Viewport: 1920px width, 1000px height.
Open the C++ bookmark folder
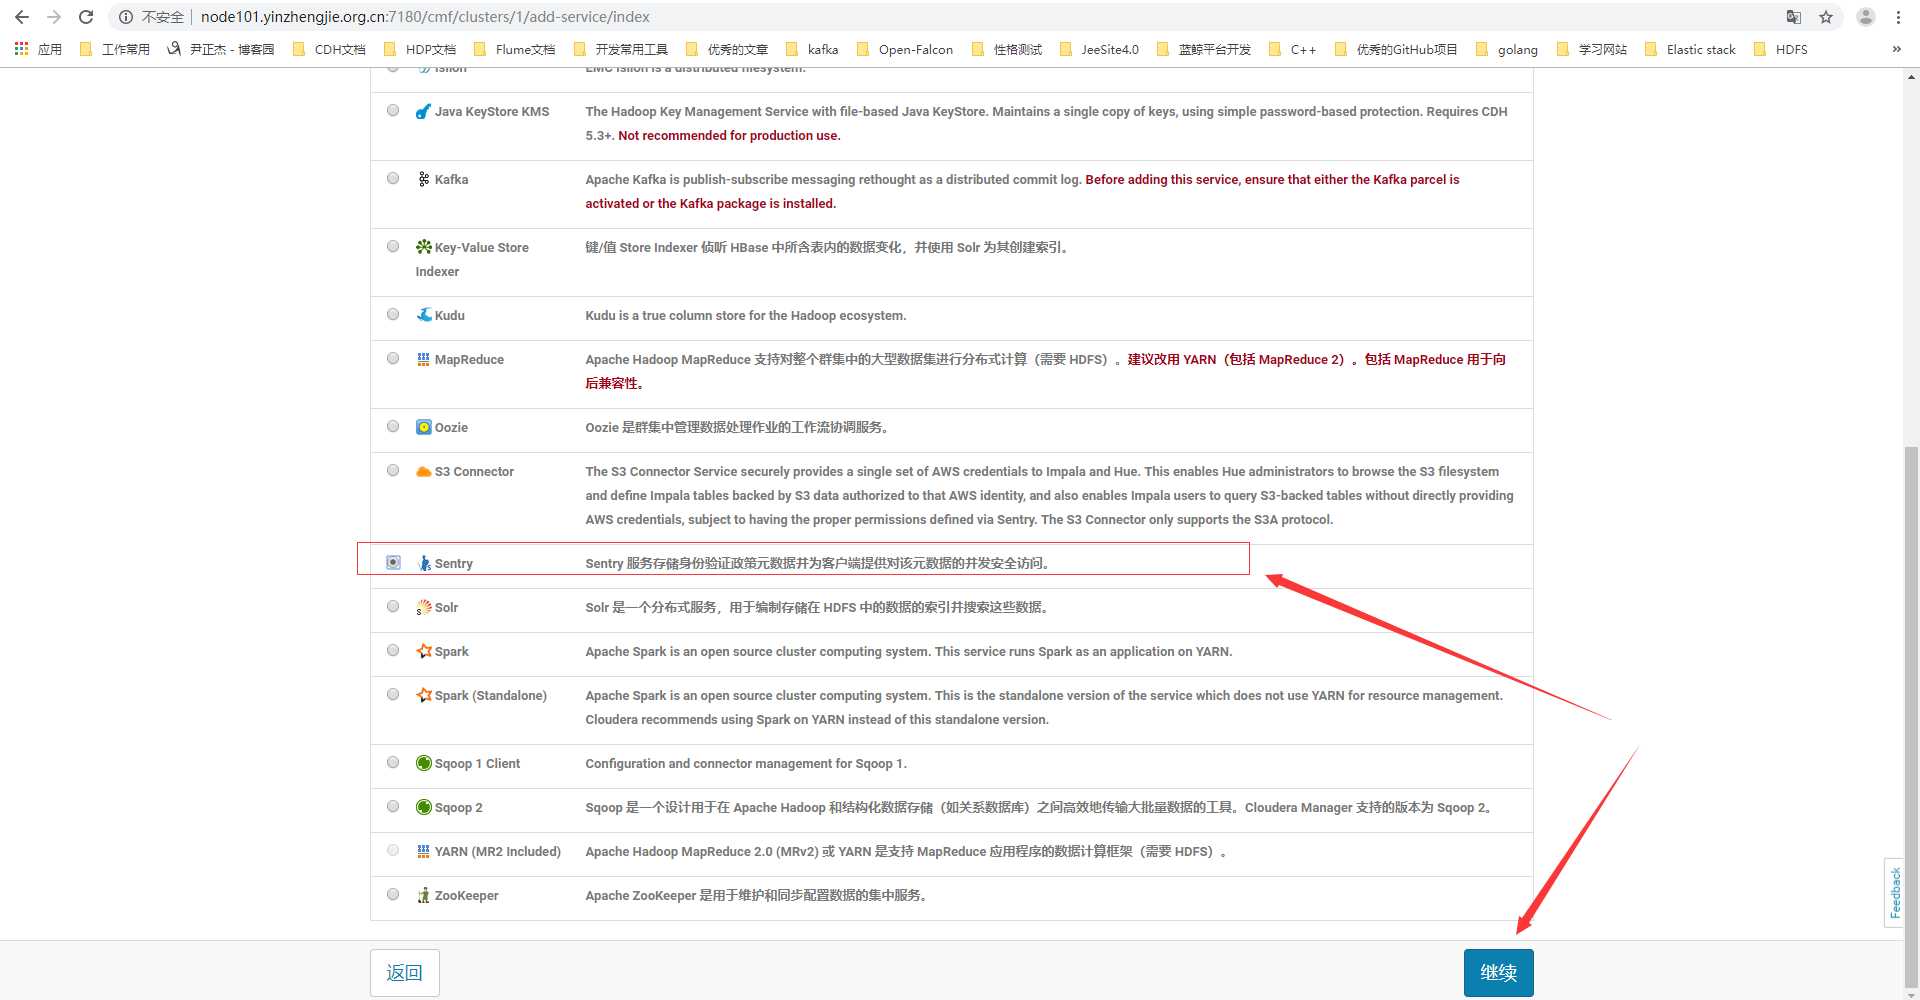1292,49
